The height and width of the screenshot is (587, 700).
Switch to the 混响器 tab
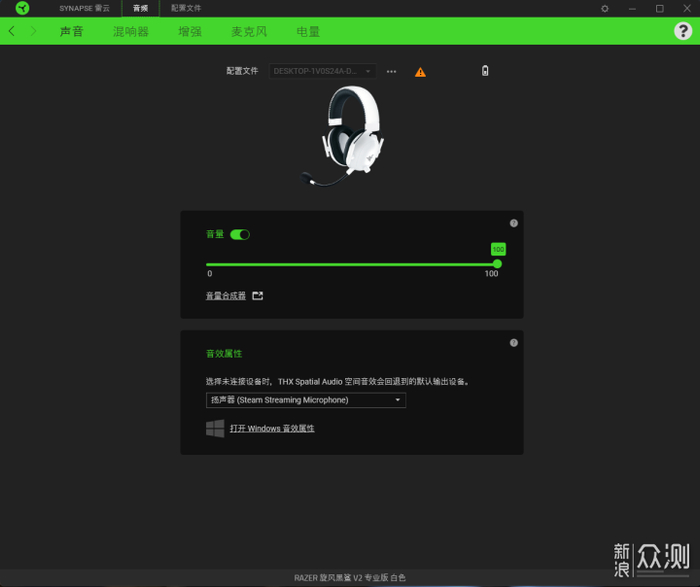coord(130,31)
